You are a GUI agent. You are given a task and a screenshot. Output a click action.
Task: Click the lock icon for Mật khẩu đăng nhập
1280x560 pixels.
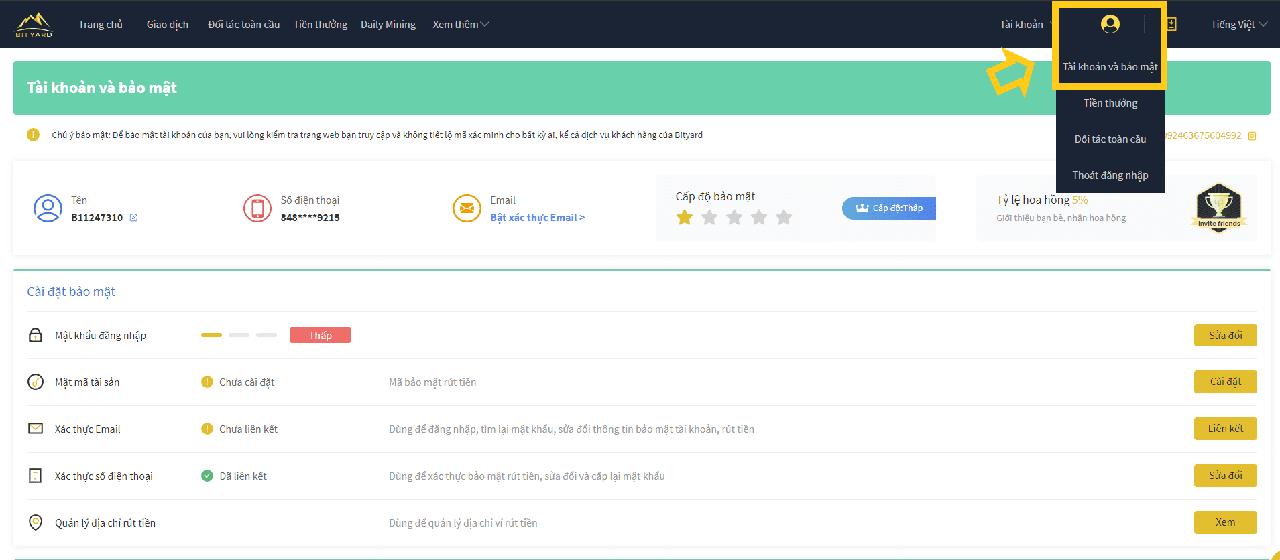tap(36, 335)
